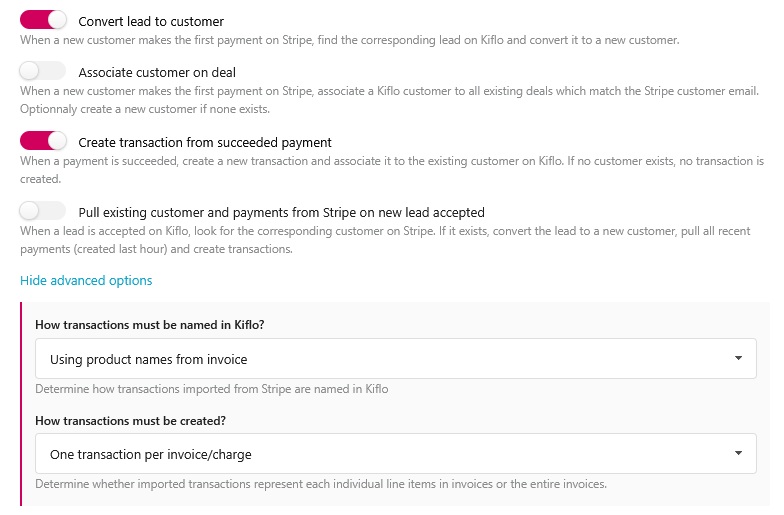Enable Pull existing customer and payments toggle
This screenshot has height=515, width=784.
click(x=43, y=211)
